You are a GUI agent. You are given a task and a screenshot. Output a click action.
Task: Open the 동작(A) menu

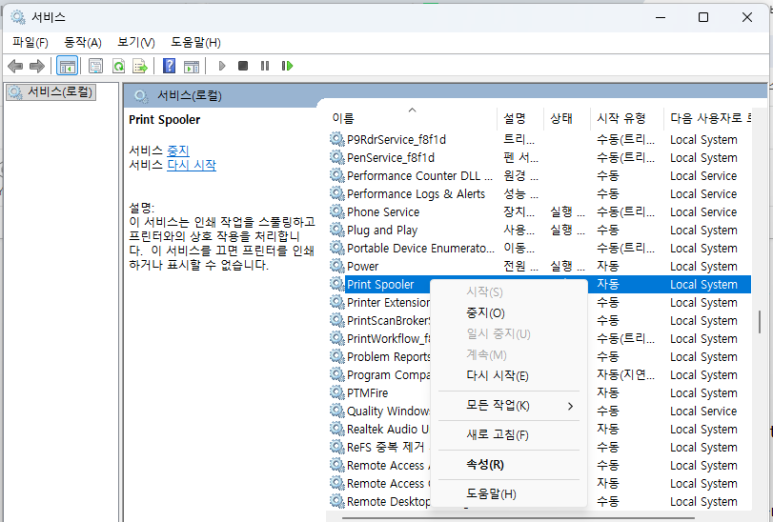pyautogui.click(x=83, y=42)
